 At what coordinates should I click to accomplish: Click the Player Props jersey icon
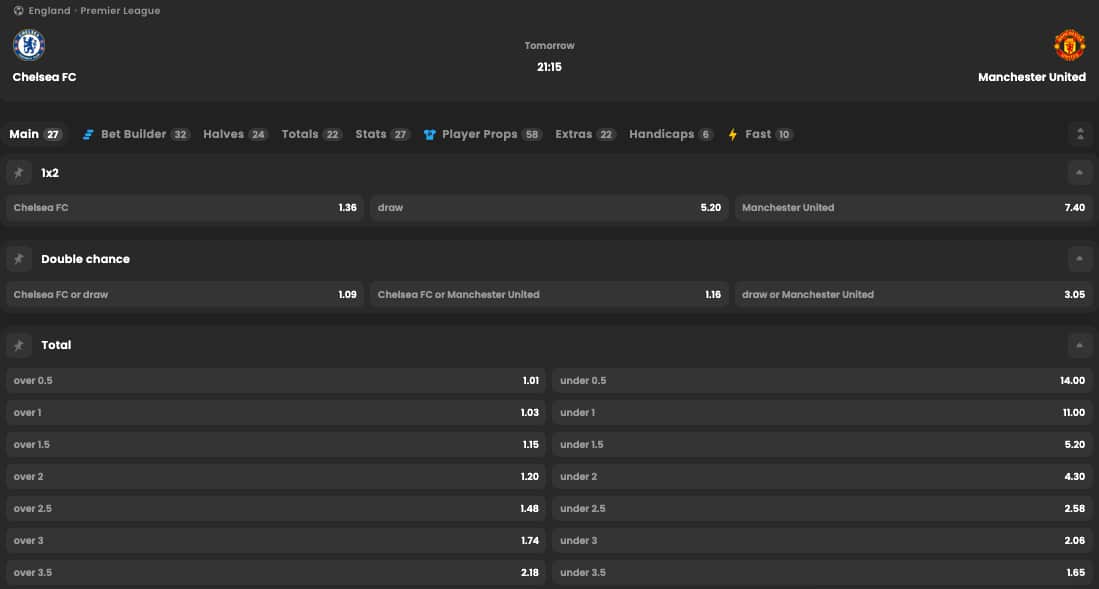click(430, 134)
